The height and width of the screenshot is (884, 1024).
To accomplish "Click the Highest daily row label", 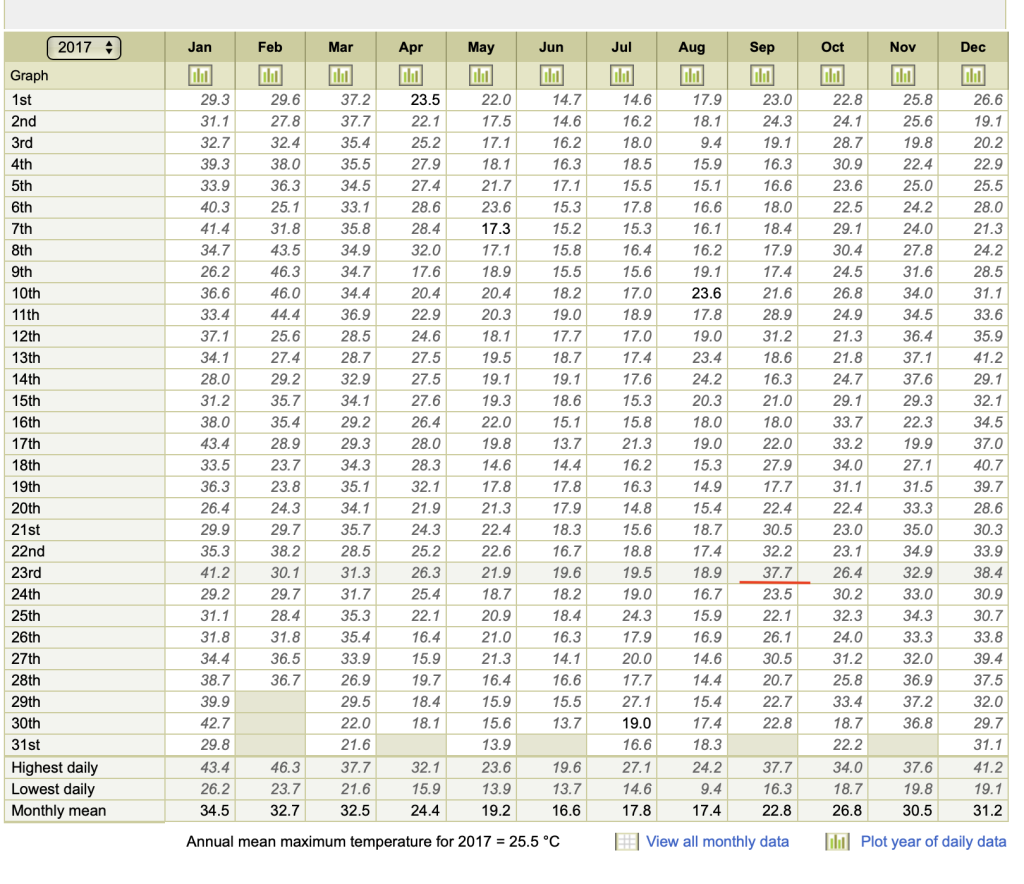I will (x=54, y=767).
